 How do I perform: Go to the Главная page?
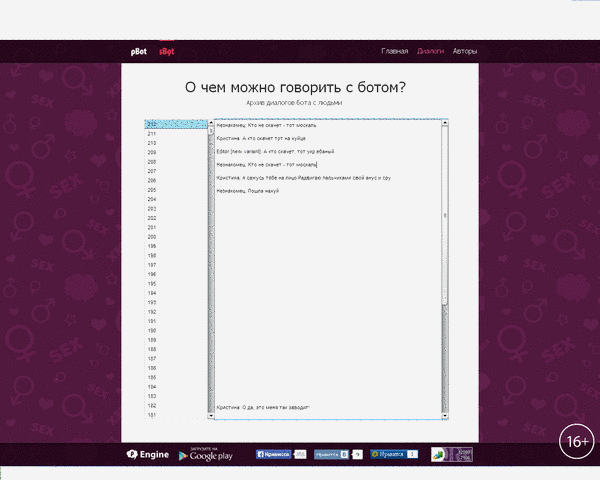[x=395, y=51]
